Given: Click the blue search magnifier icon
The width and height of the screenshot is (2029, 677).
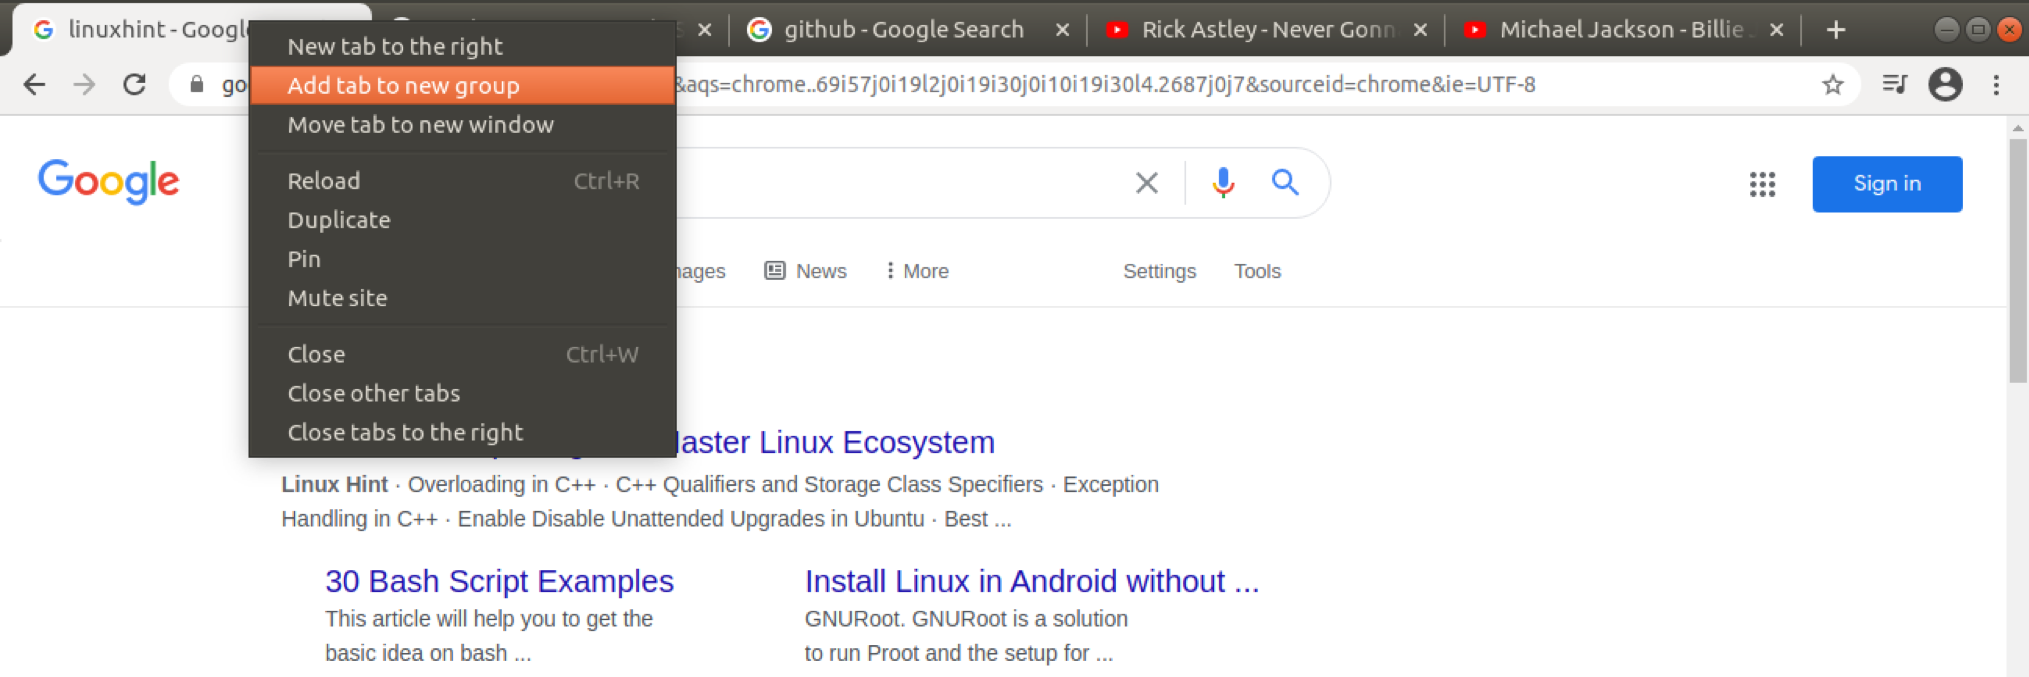Looking at the screenshot, I should [1285, 183].
